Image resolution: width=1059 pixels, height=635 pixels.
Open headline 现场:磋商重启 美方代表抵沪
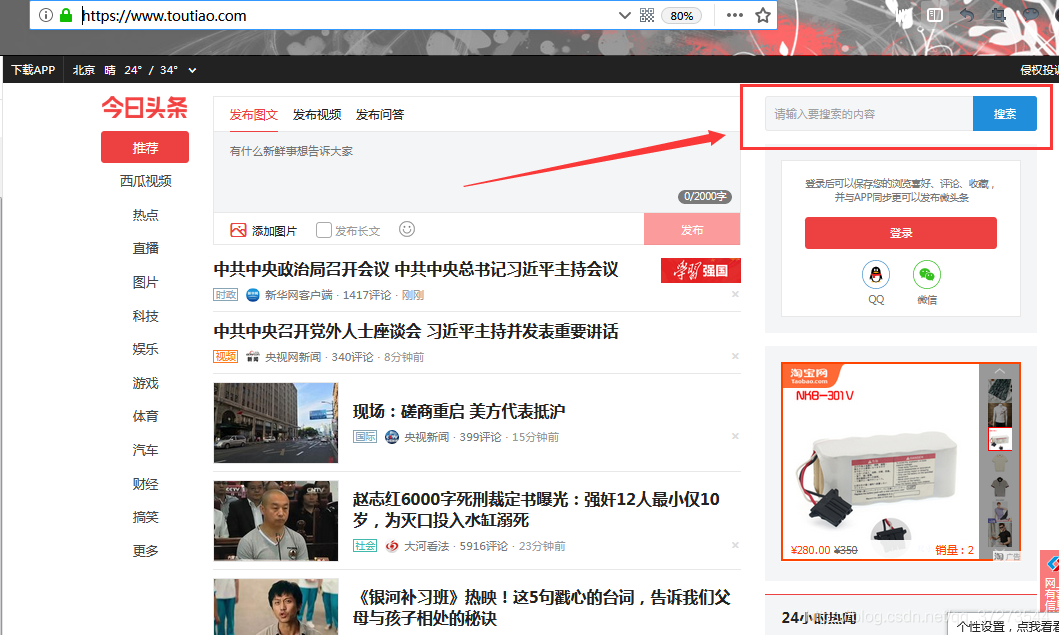tap(459, 411)
